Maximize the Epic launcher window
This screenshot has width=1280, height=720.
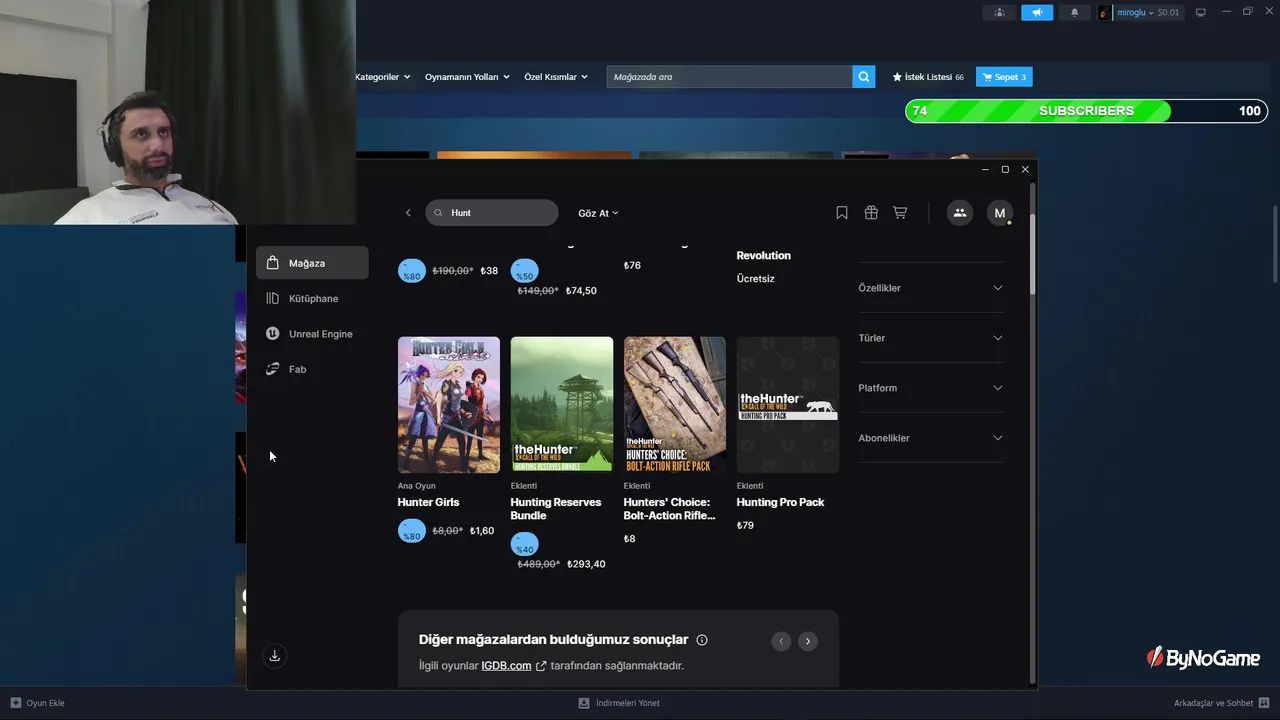(x=1005, y=170)
